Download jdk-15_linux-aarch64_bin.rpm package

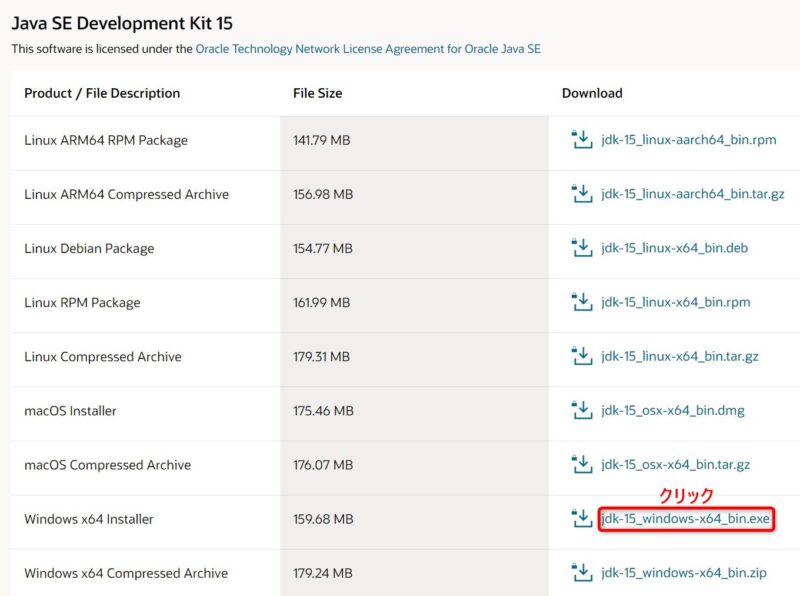click(689, 140)
